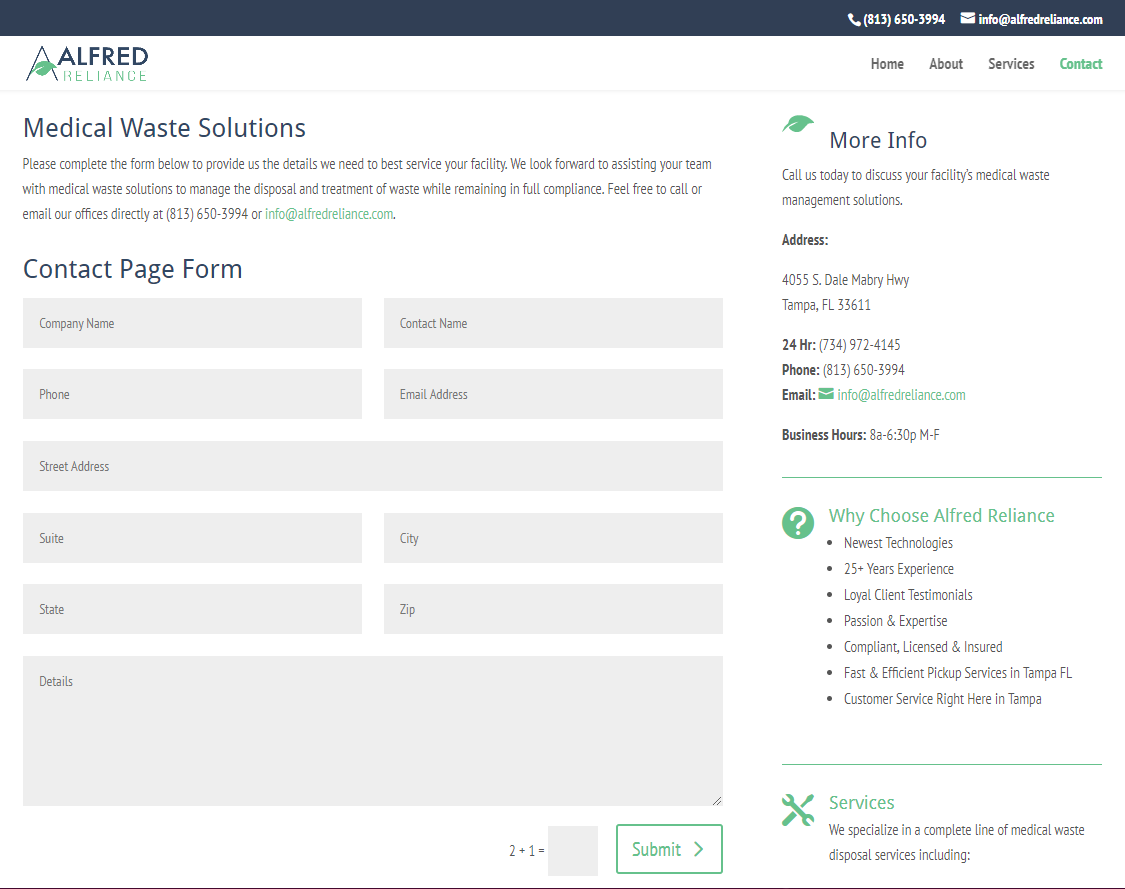Viewport: 1125px width, 889px height.
Task: Select the Contact menu item
Action: coord(1081,64)
